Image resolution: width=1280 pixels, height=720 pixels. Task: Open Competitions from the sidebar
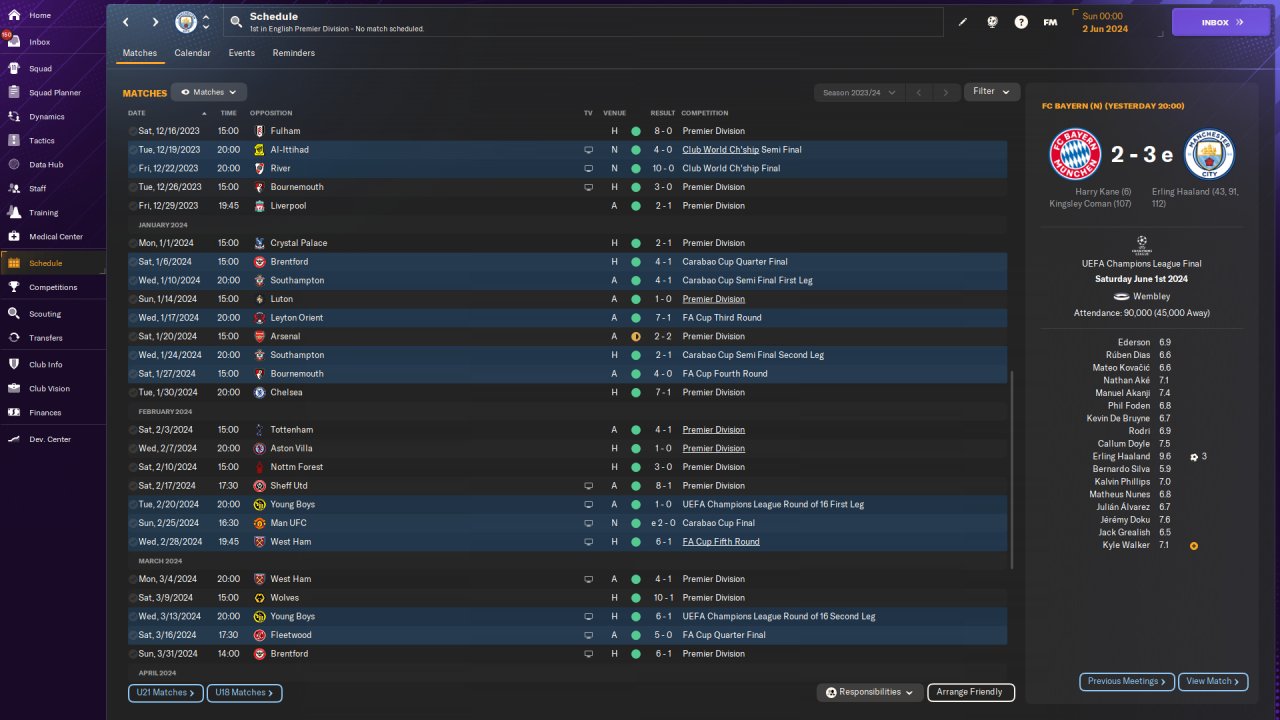(x=52, y=287)
